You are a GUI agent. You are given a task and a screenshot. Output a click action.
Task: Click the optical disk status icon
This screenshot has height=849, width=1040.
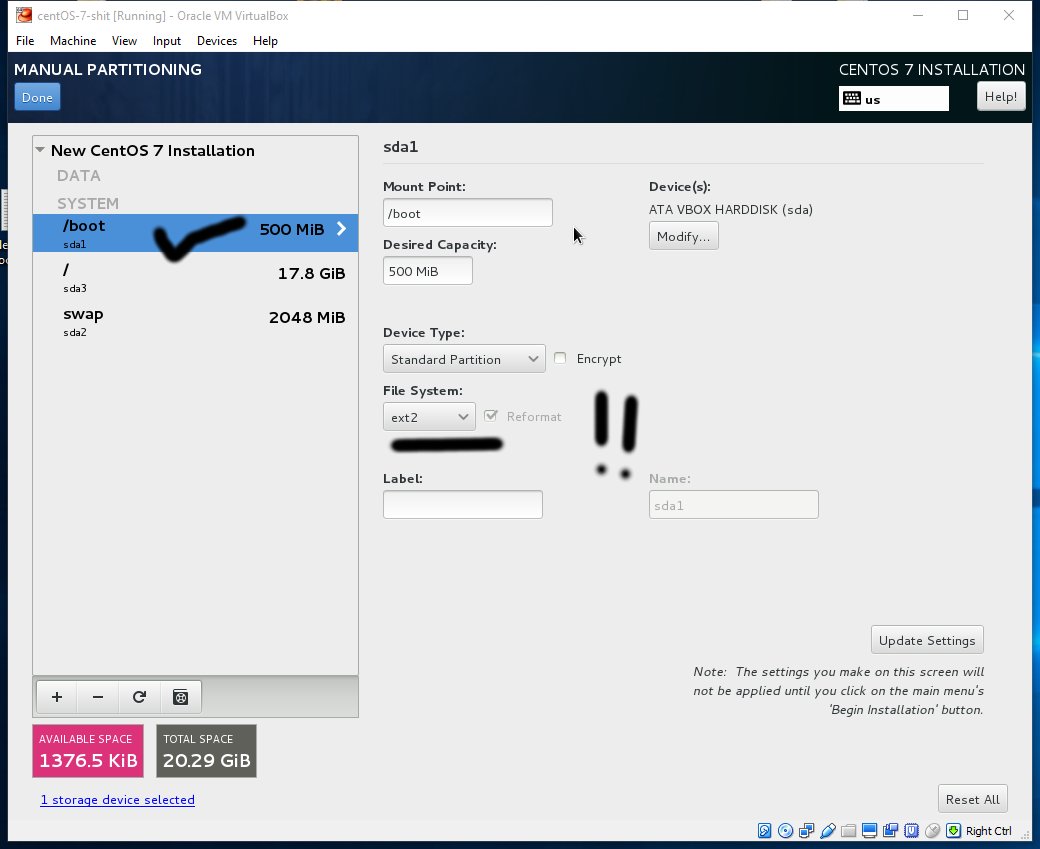785,830
